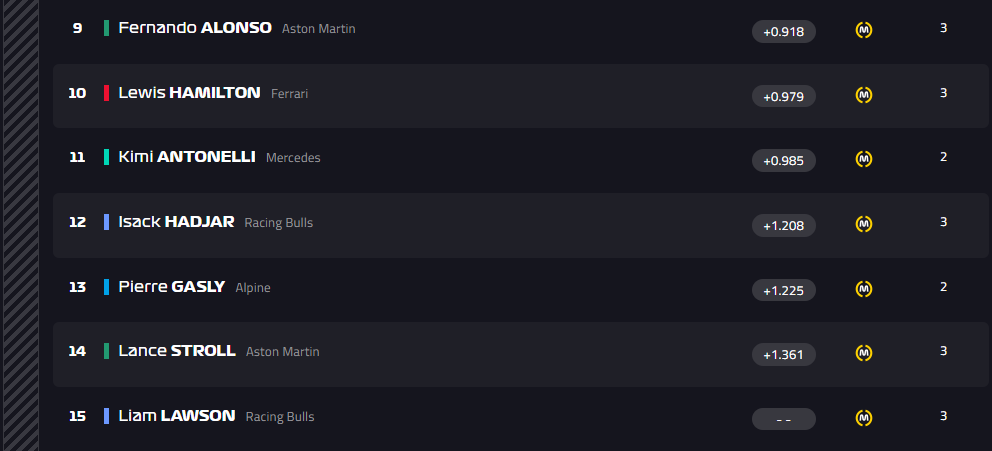The width and height of the screenshot is (992, 451).
Task: Click the medium tyre icon for Hadjar
Action: pyautogui.click(x=864, y=224)
